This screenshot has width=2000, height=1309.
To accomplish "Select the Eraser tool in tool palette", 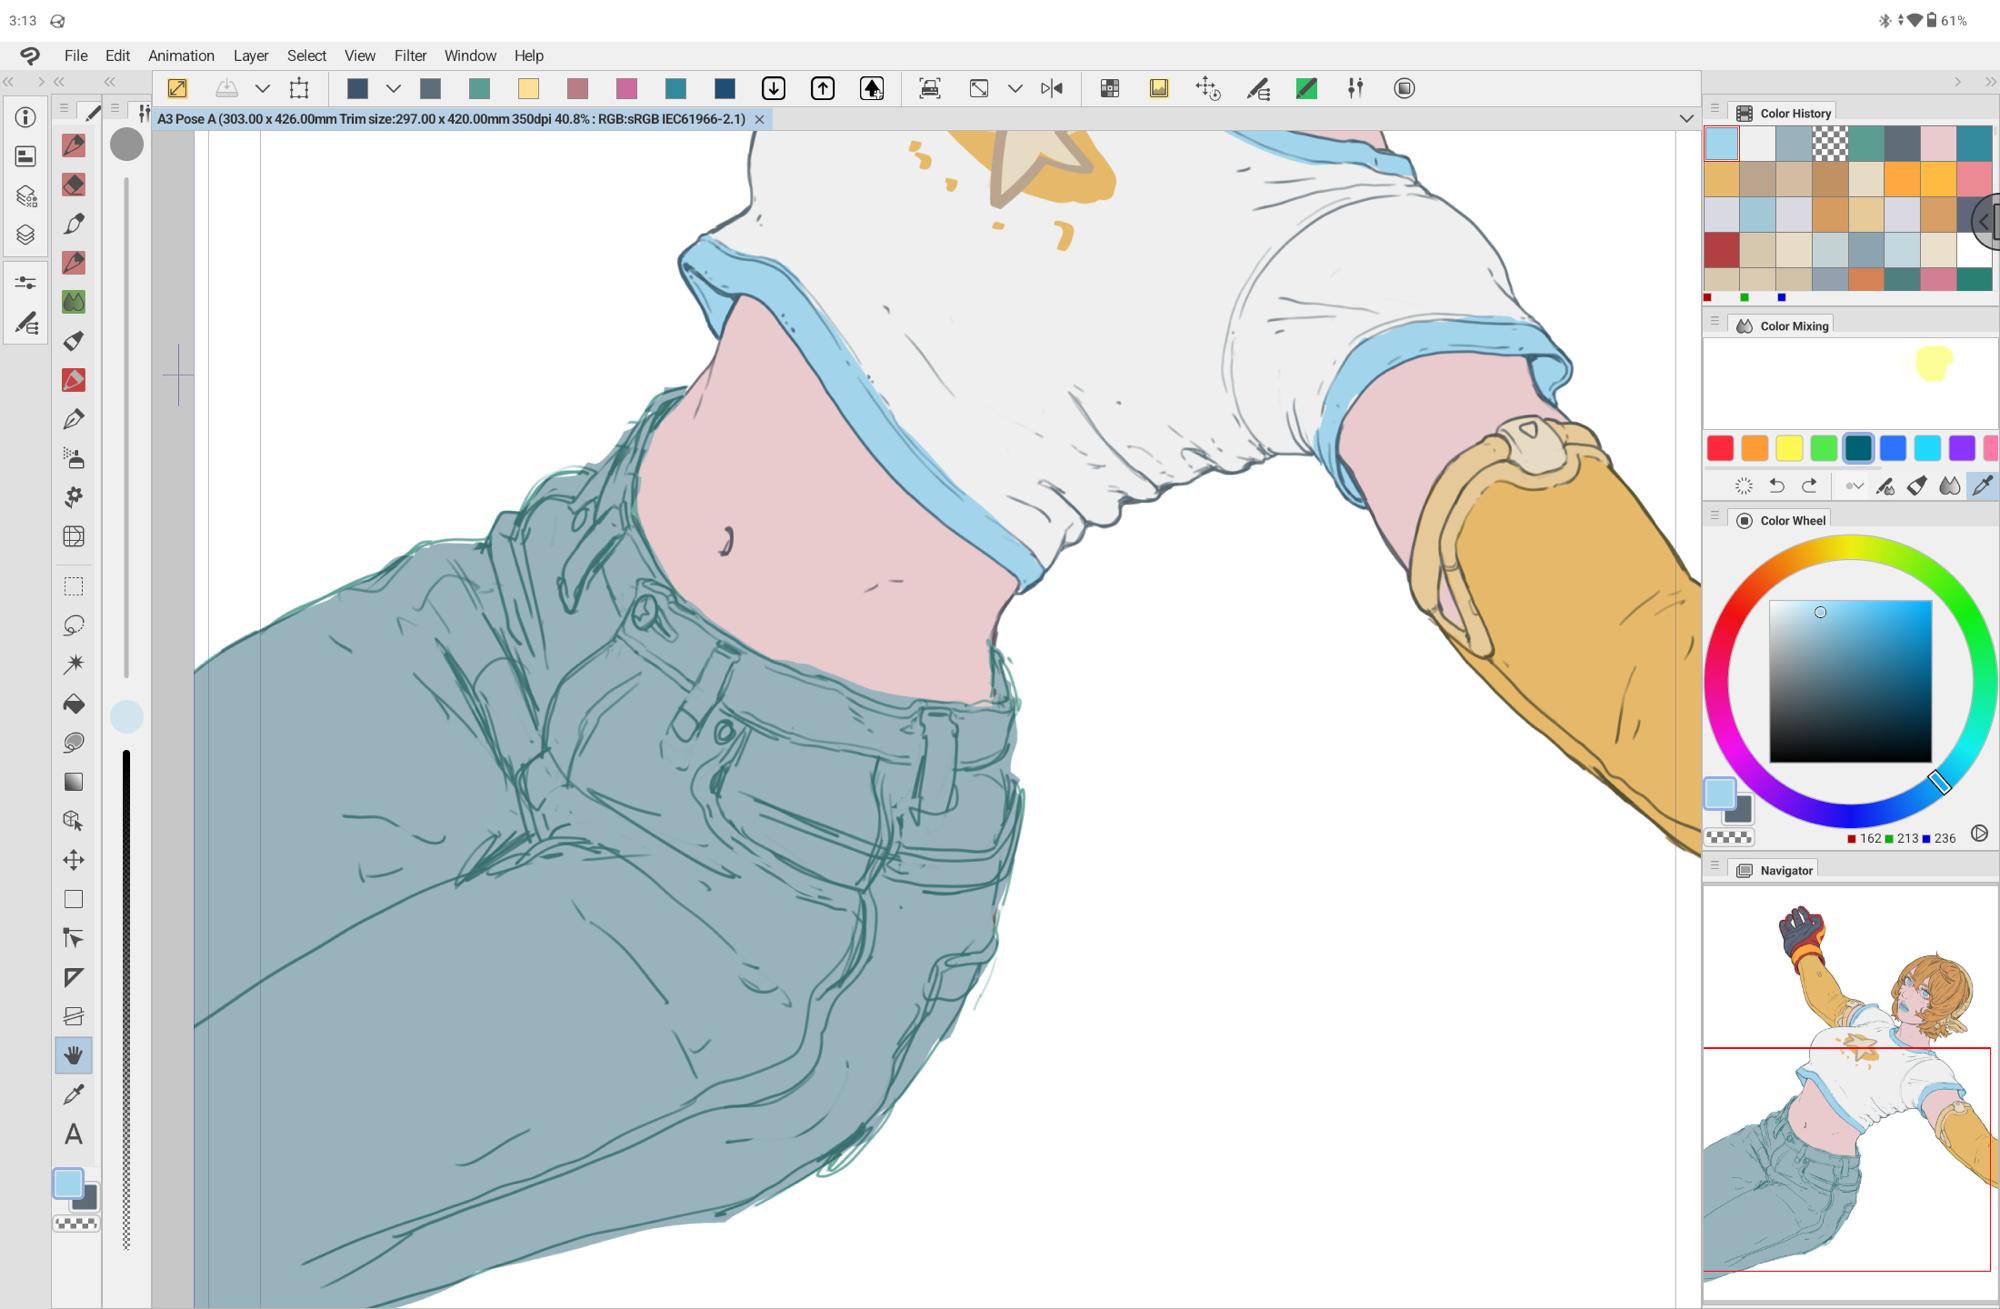I will (73, 185).
